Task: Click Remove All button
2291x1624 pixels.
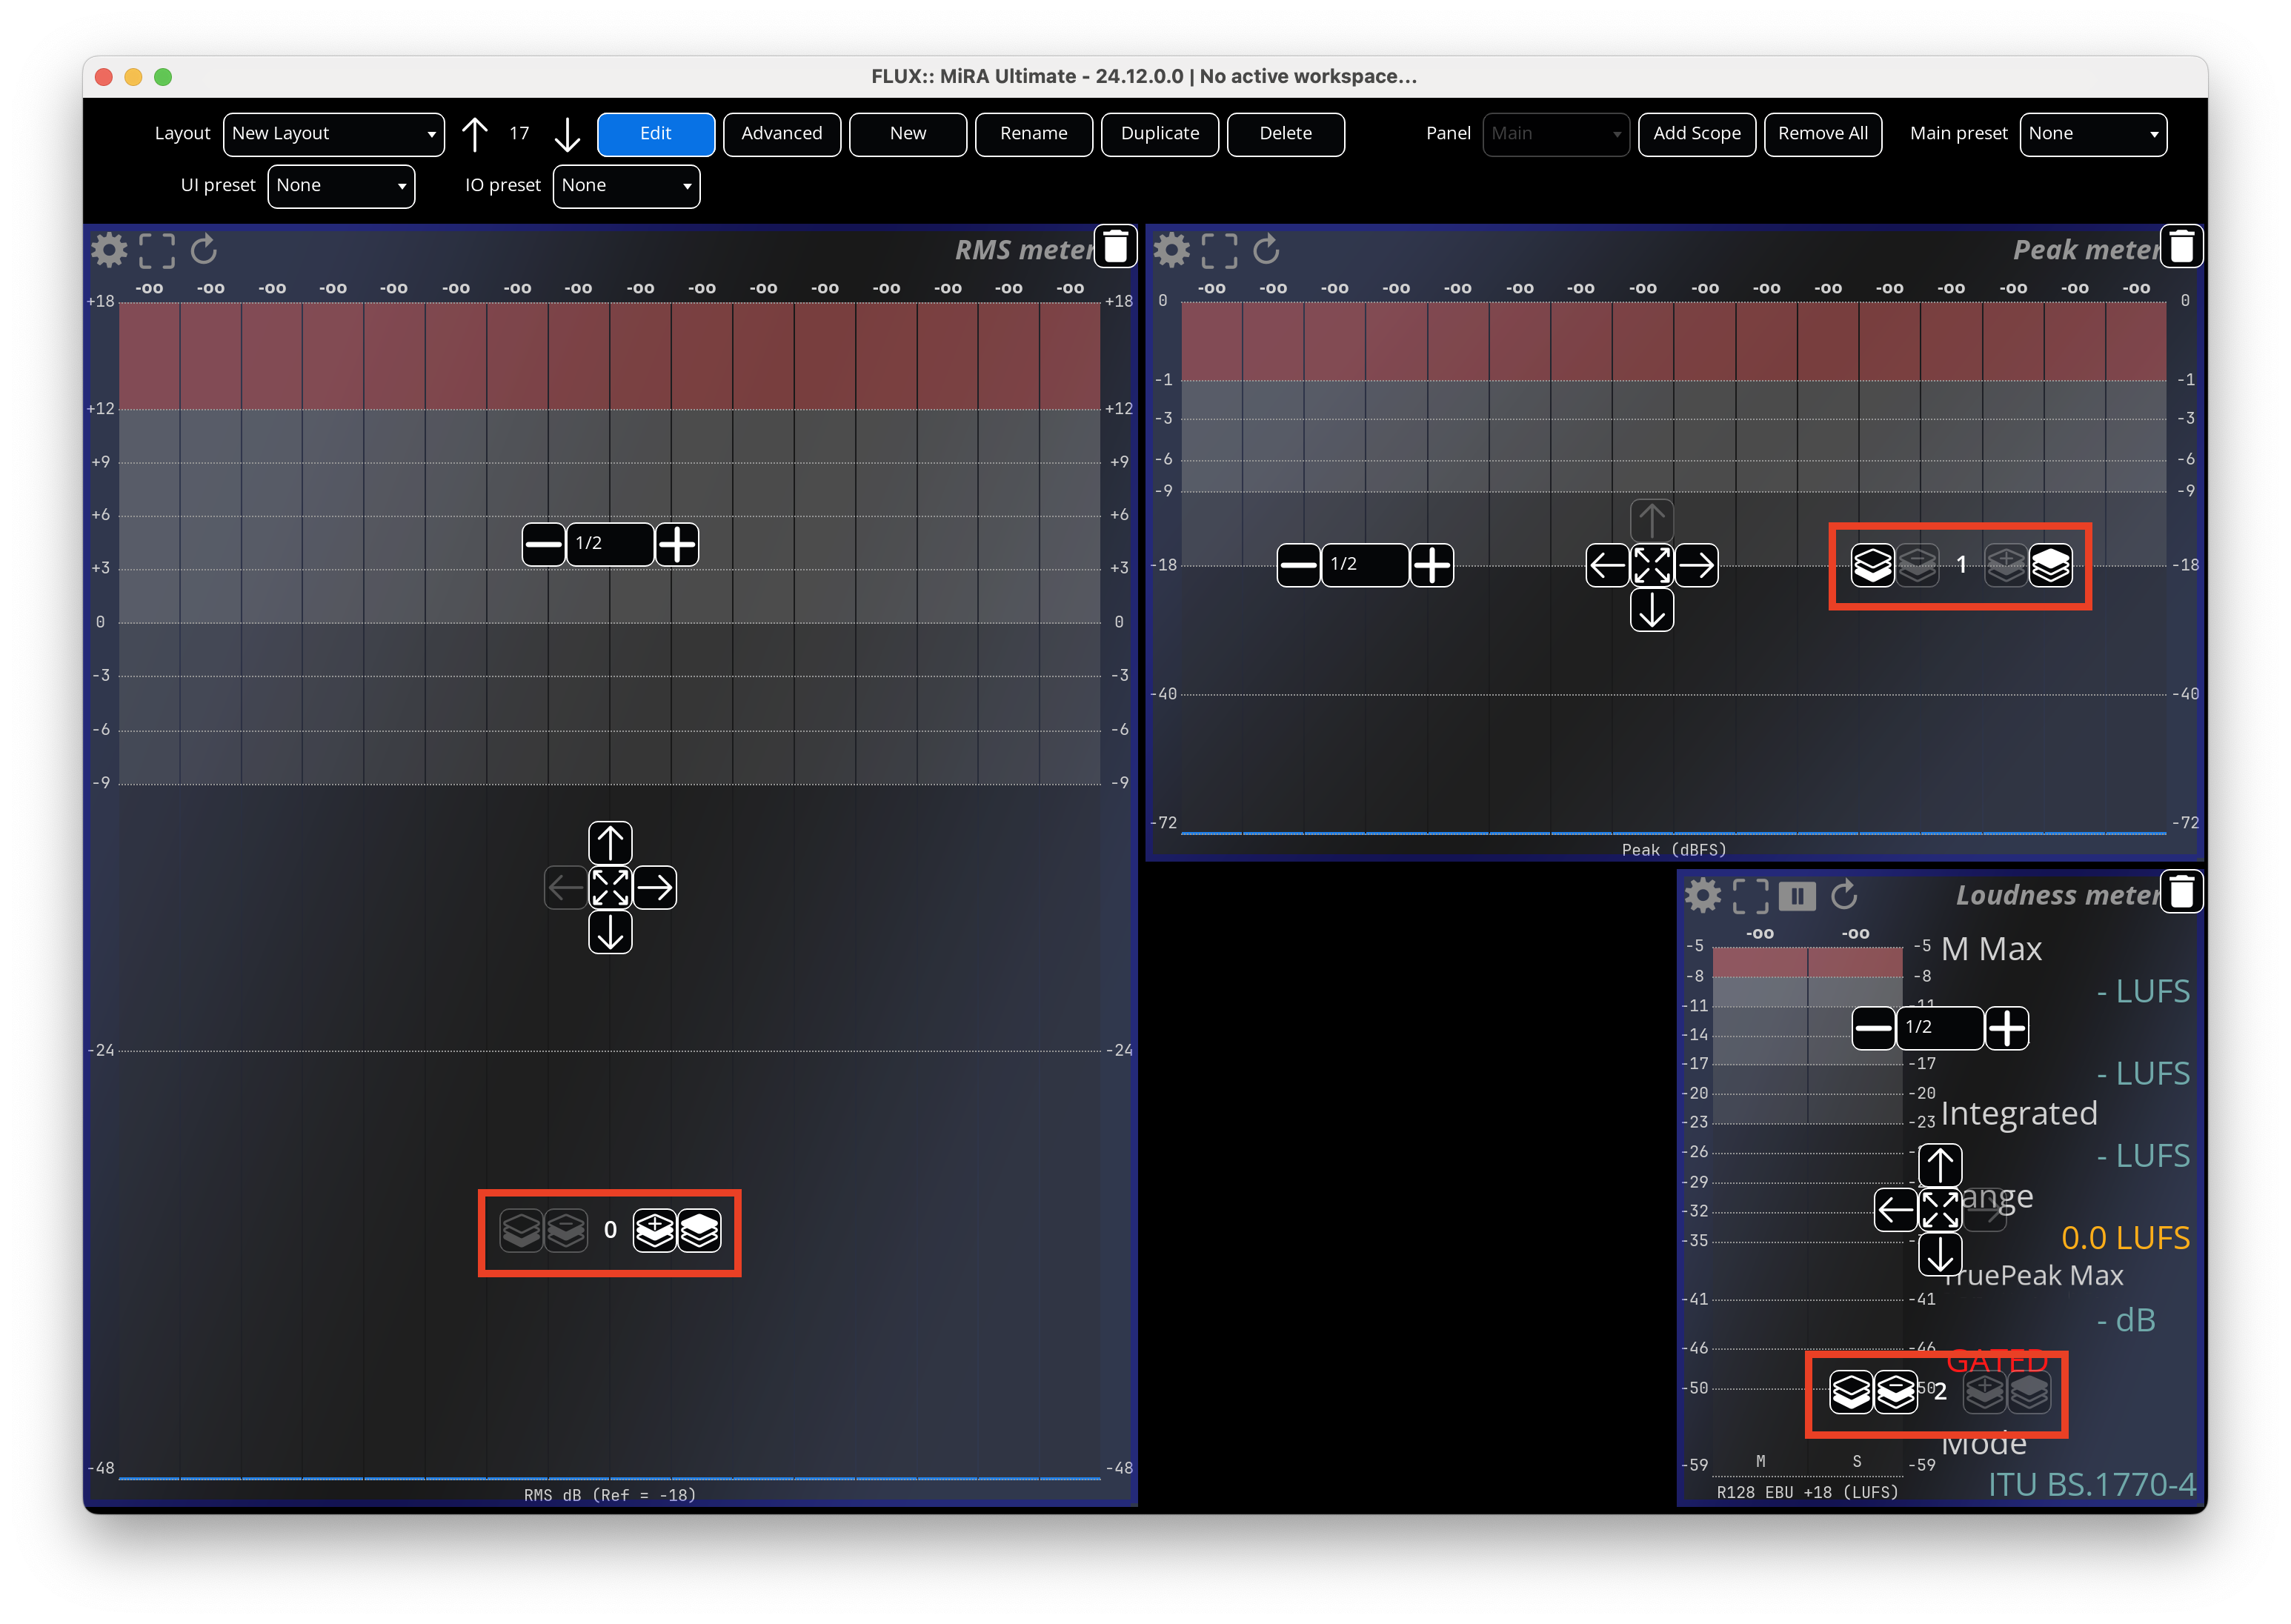Action: coord(1823,134)
